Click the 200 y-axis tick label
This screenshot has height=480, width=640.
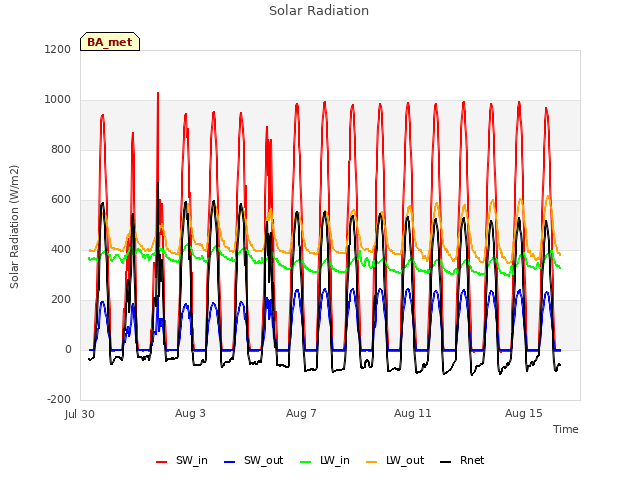coord(61,300)
